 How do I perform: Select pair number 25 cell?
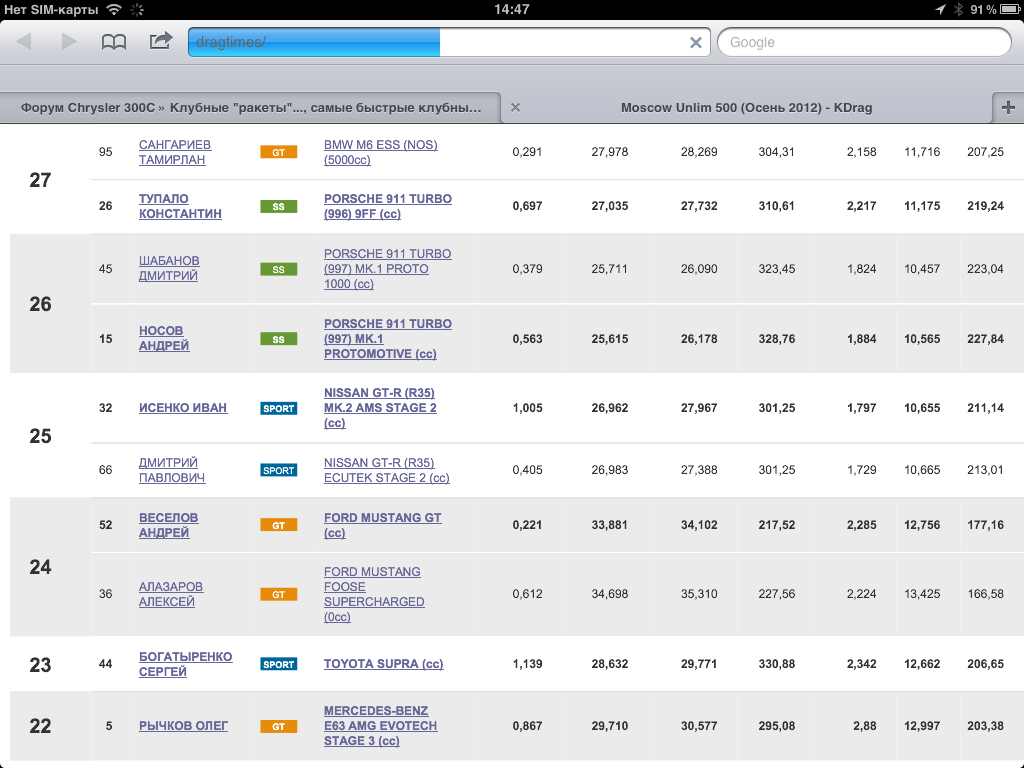point(40,436)
